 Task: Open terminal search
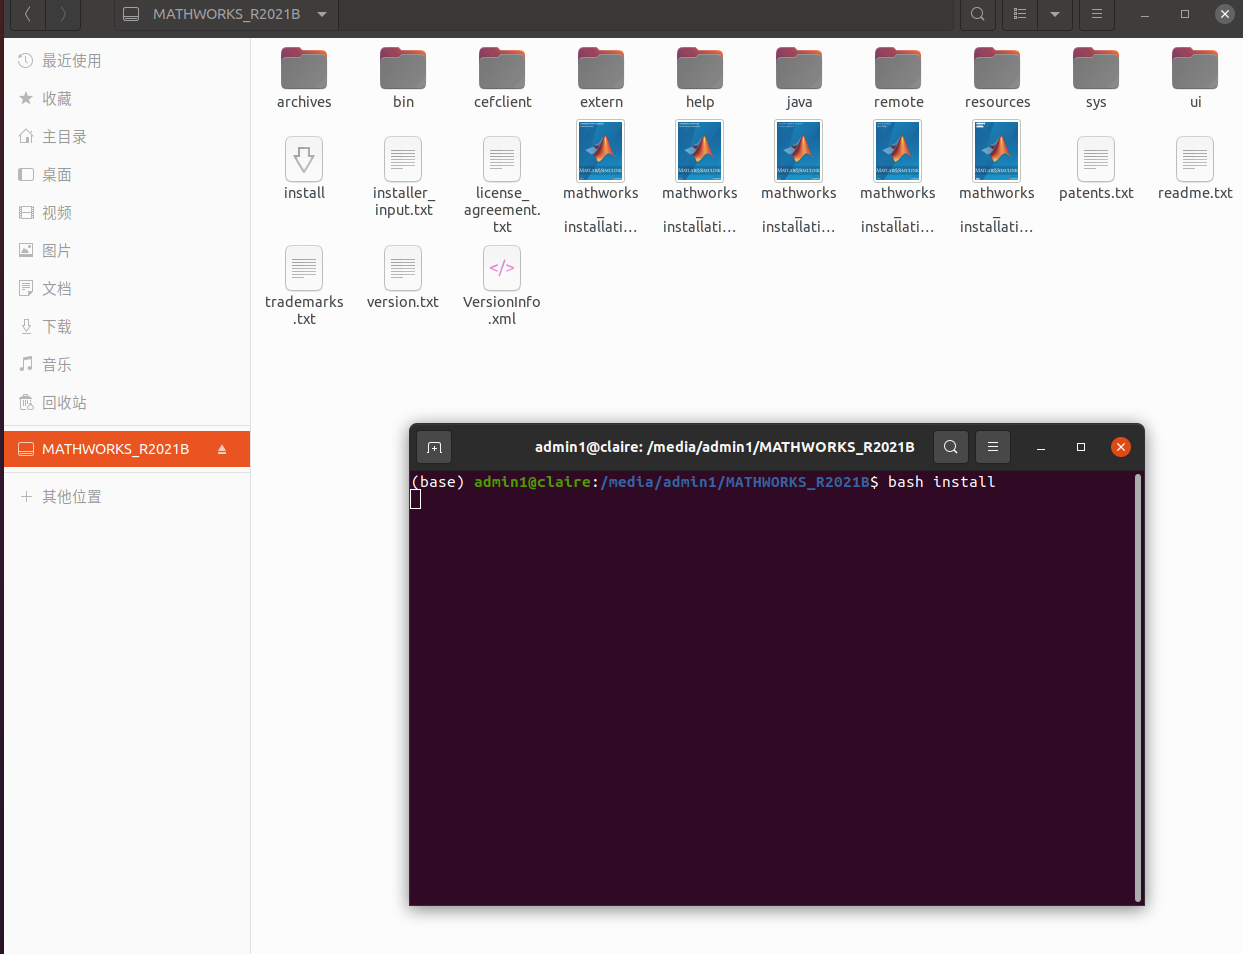click(x=951, y=447)
